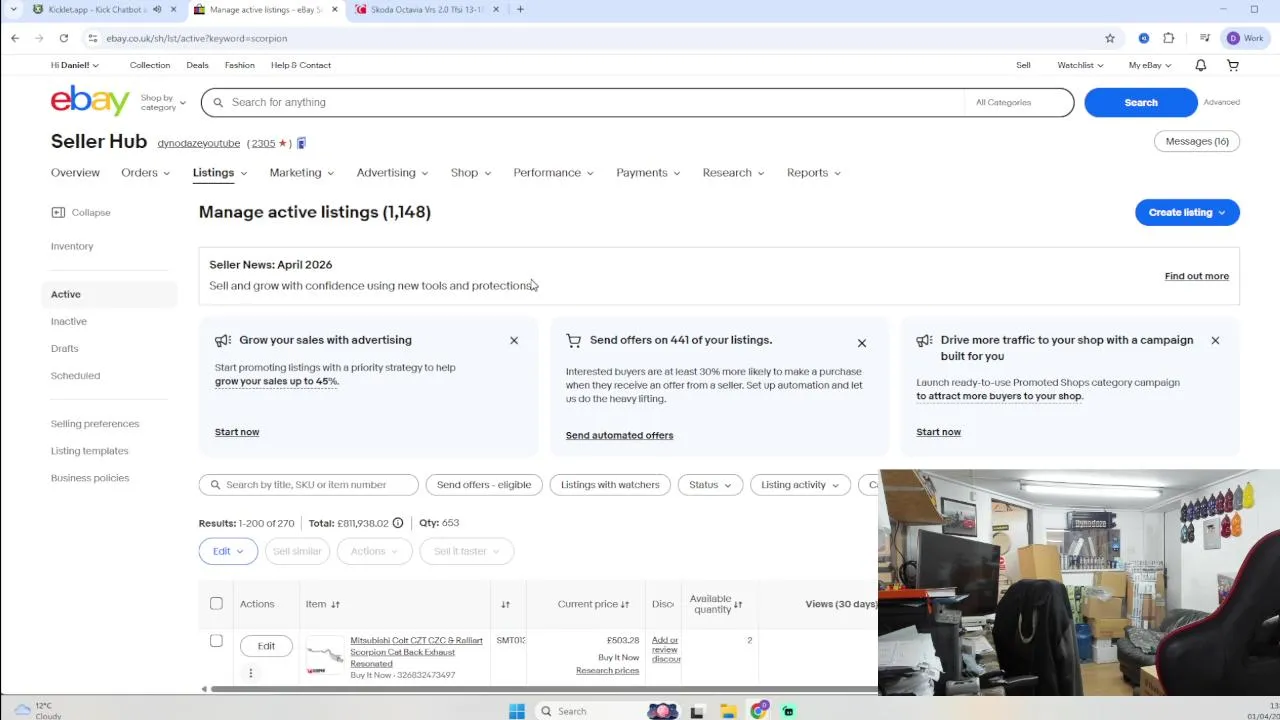
Task: Click the Mitsubishi Colt exhaust thumbnail
Action: coord(325,656)
